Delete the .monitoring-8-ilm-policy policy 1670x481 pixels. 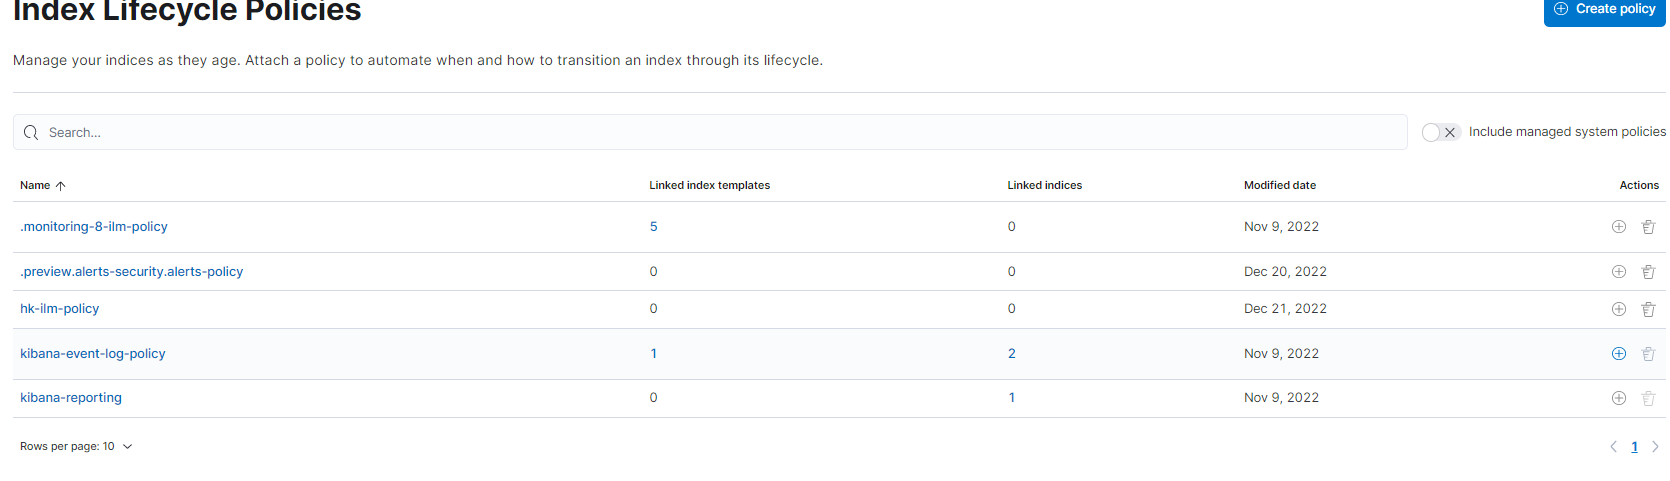[1648, 227]
